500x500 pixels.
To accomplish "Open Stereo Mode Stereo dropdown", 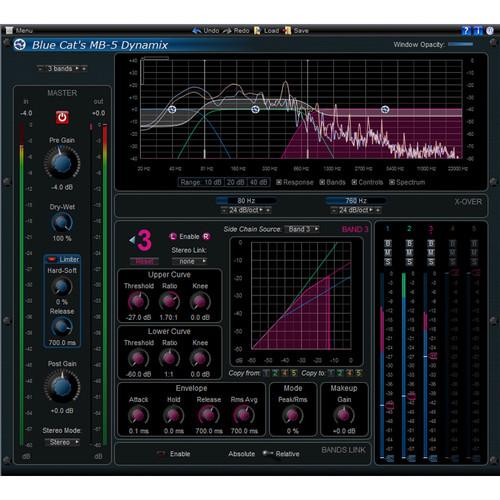I will (62, 442).
